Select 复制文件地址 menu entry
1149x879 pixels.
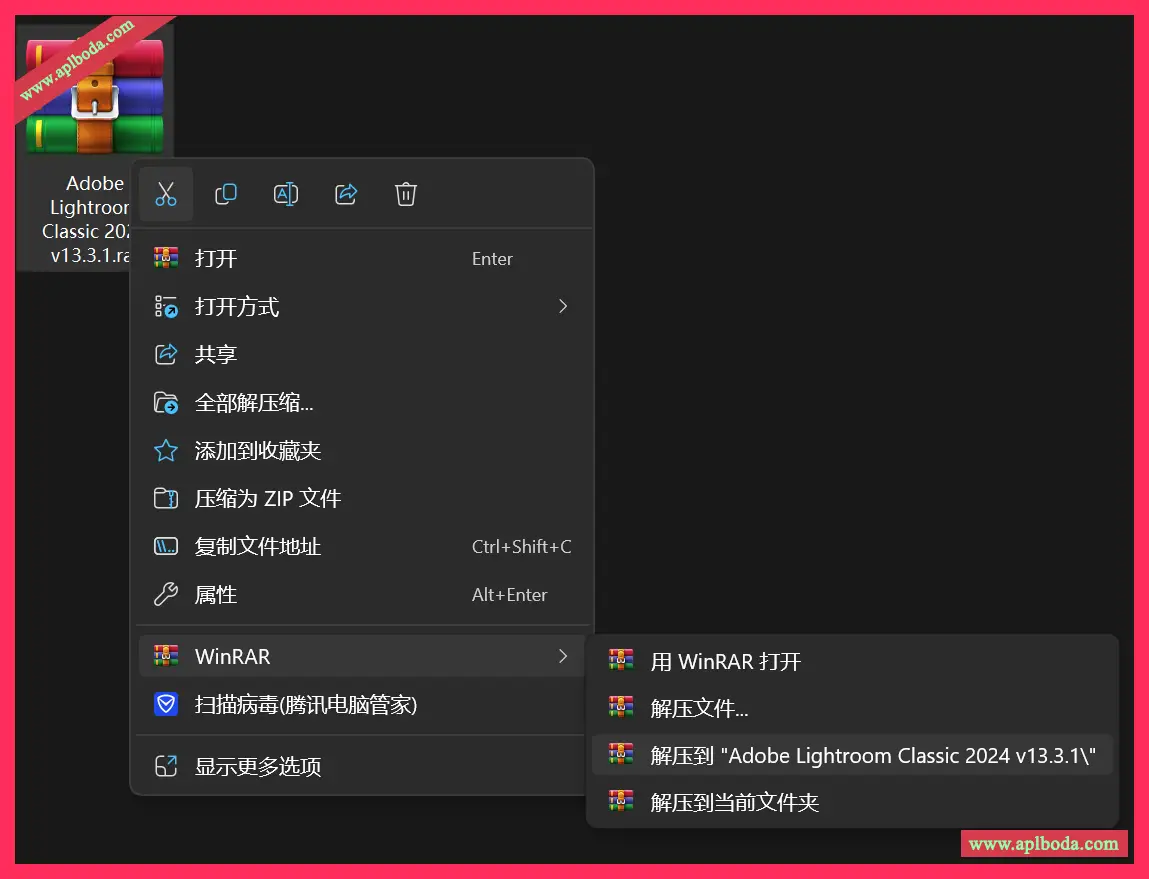258,547
